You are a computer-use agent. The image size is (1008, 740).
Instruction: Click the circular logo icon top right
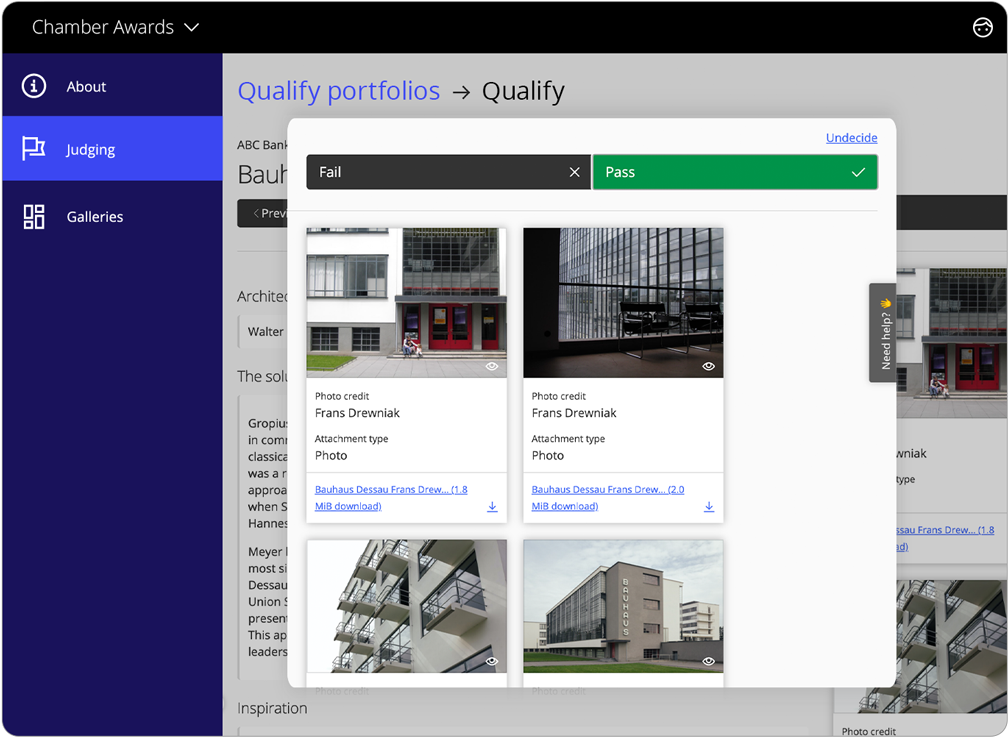pyautogui.click(x=981, y=27)
